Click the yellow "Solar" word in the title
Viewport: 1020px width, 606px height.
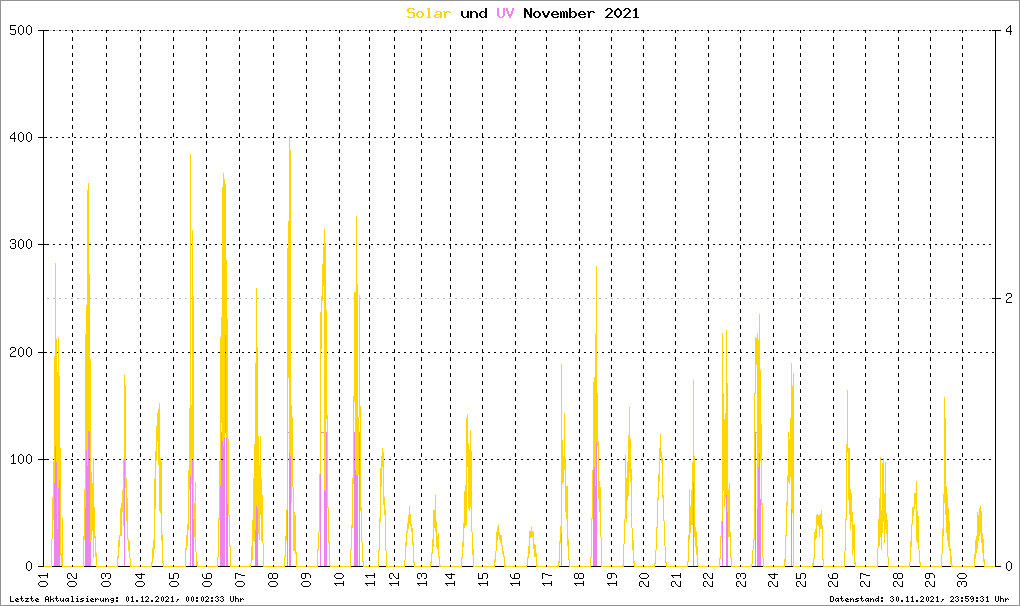click(x=428, y=13)
